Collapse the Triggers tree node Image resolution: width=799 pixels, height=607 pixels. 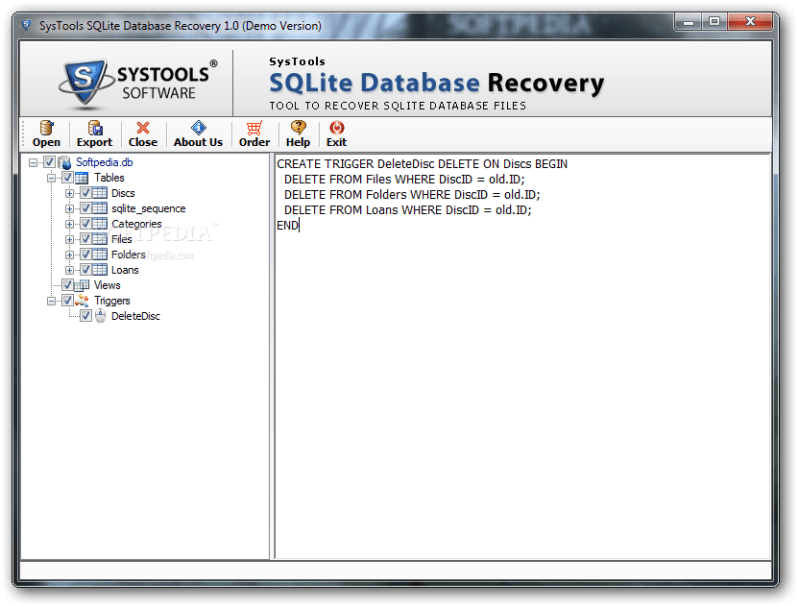point(51,301)
